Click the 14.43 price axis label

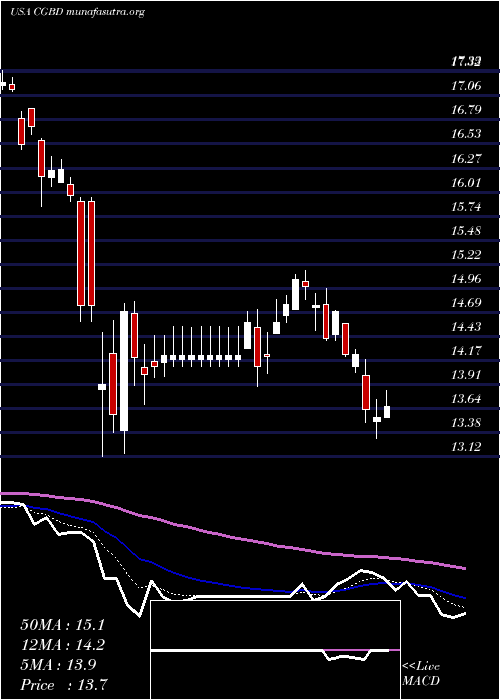(466, 327)
